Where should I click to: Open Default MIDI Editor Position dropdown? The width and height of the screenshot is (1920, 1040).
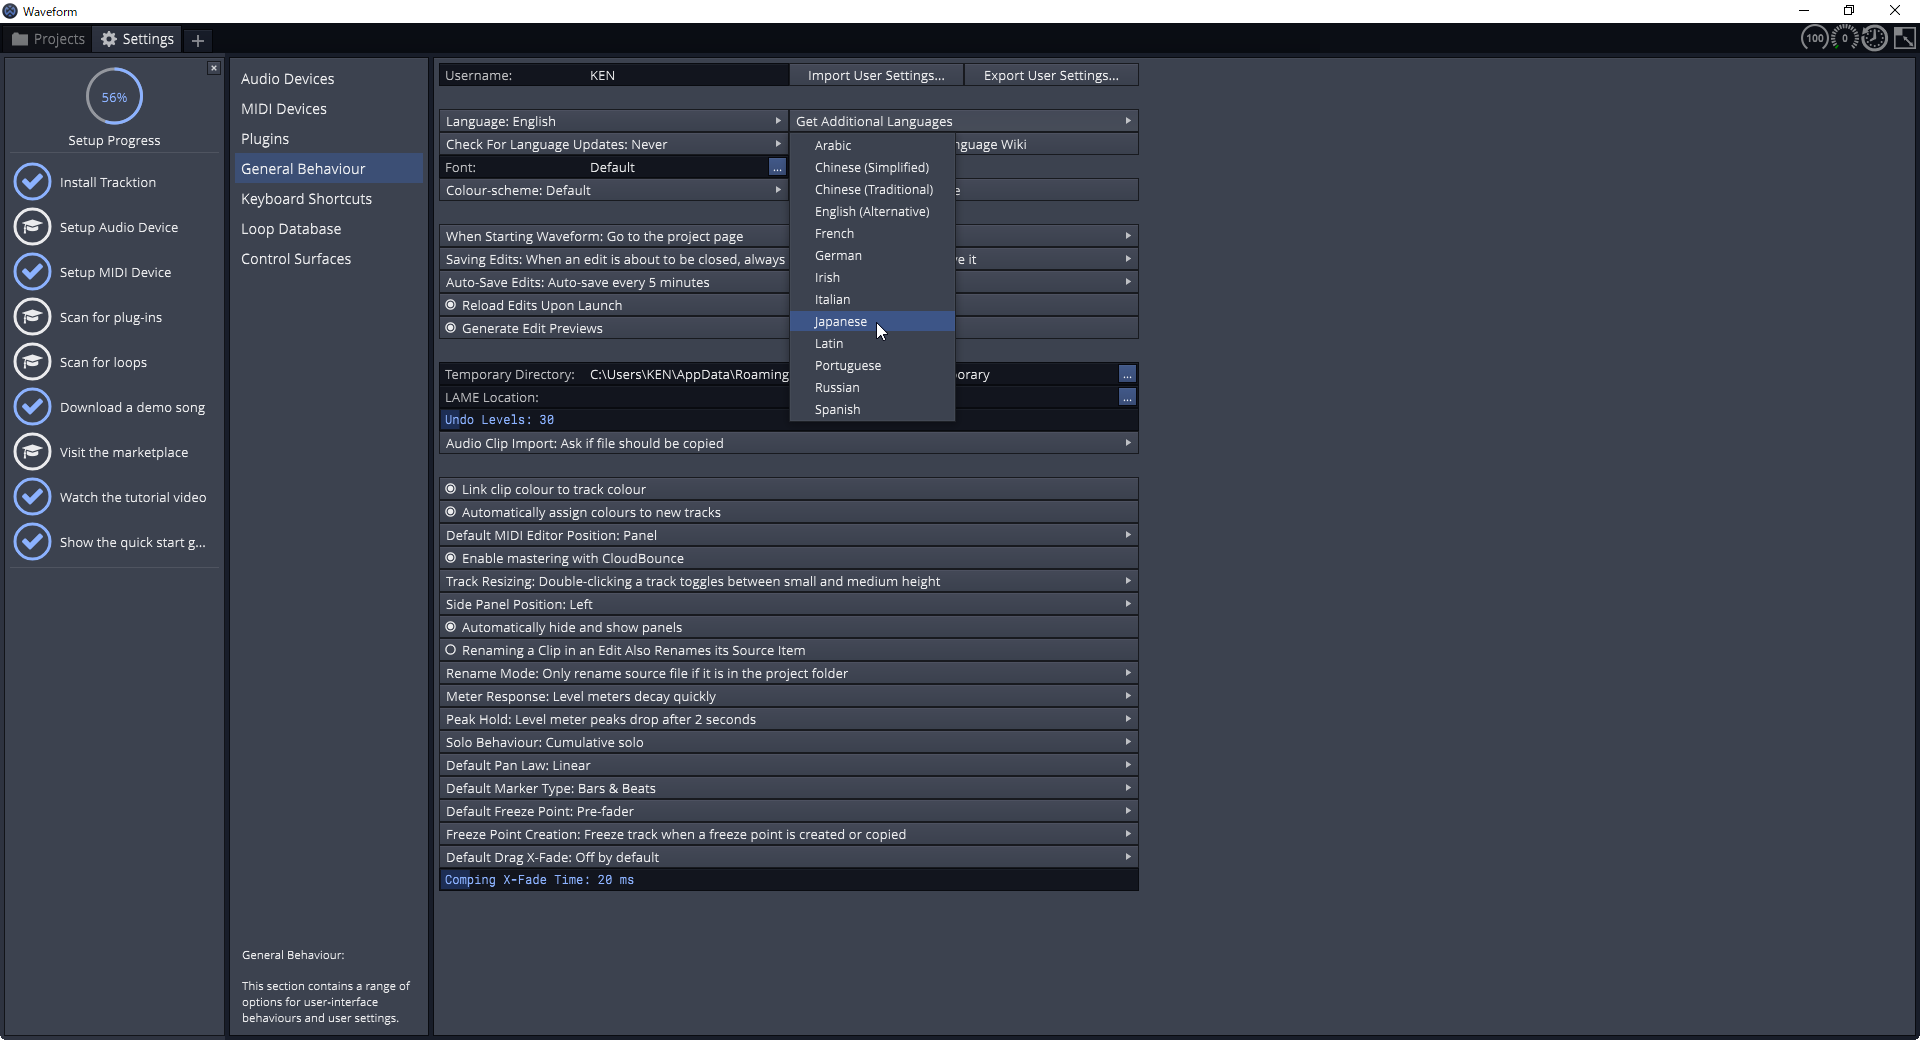point(788,535)
